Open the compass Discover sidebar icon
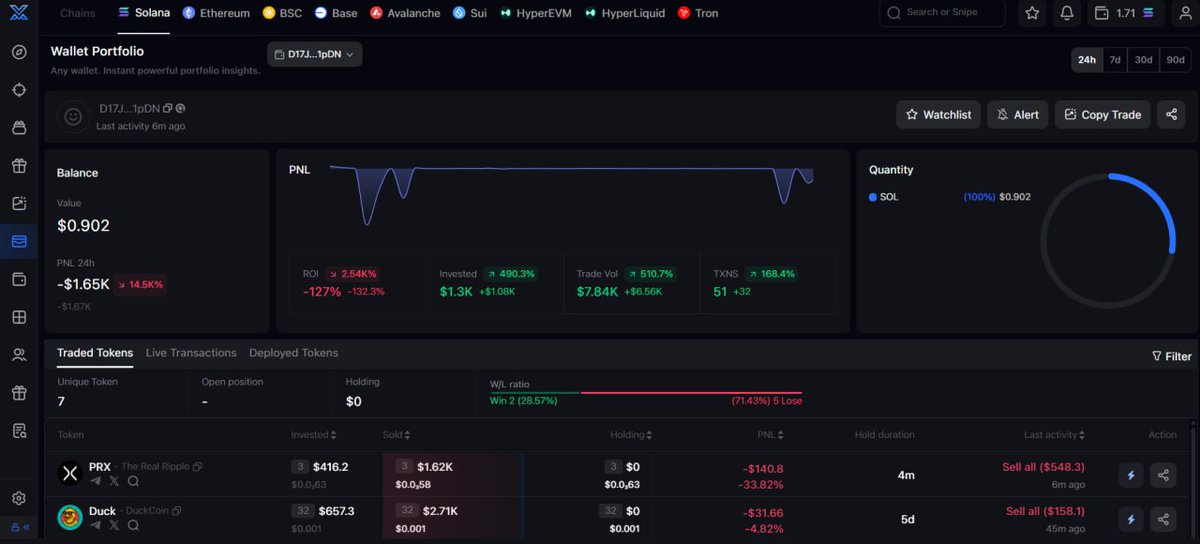 (19, 52)
